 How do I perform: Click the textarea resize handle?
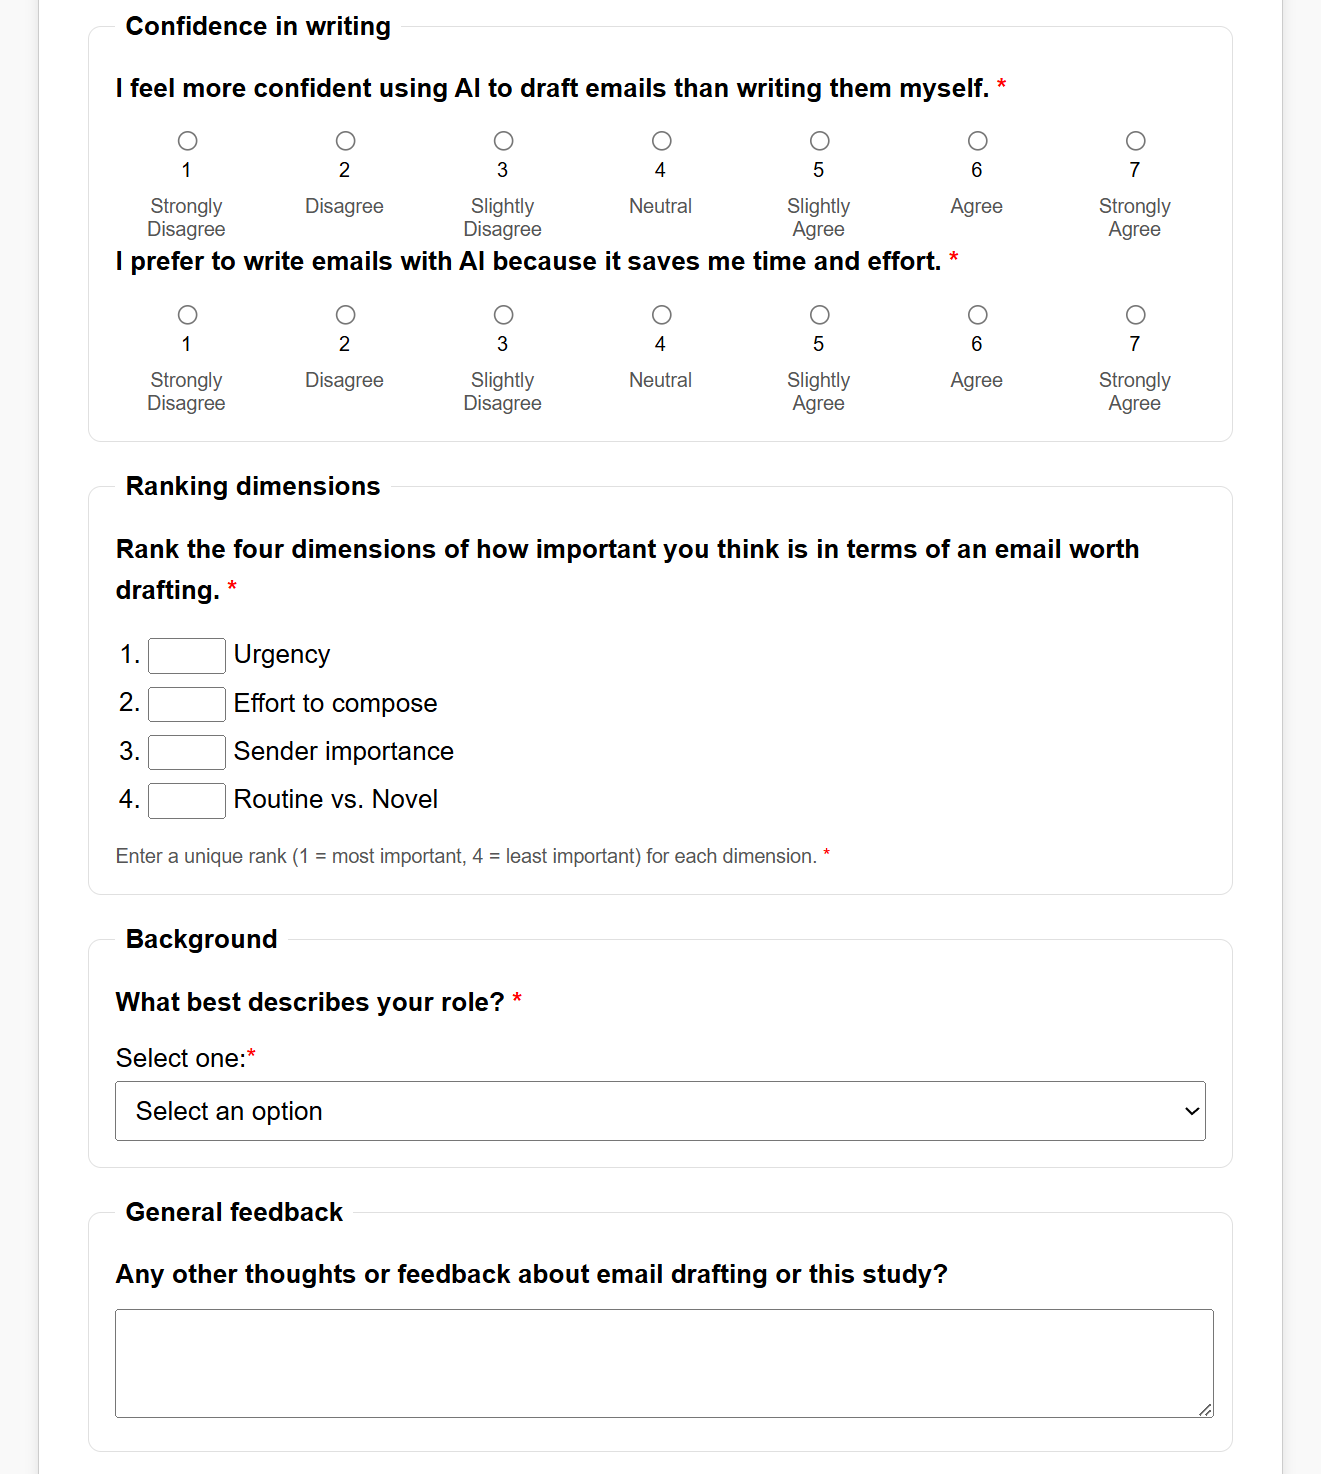point(1205,1409)
